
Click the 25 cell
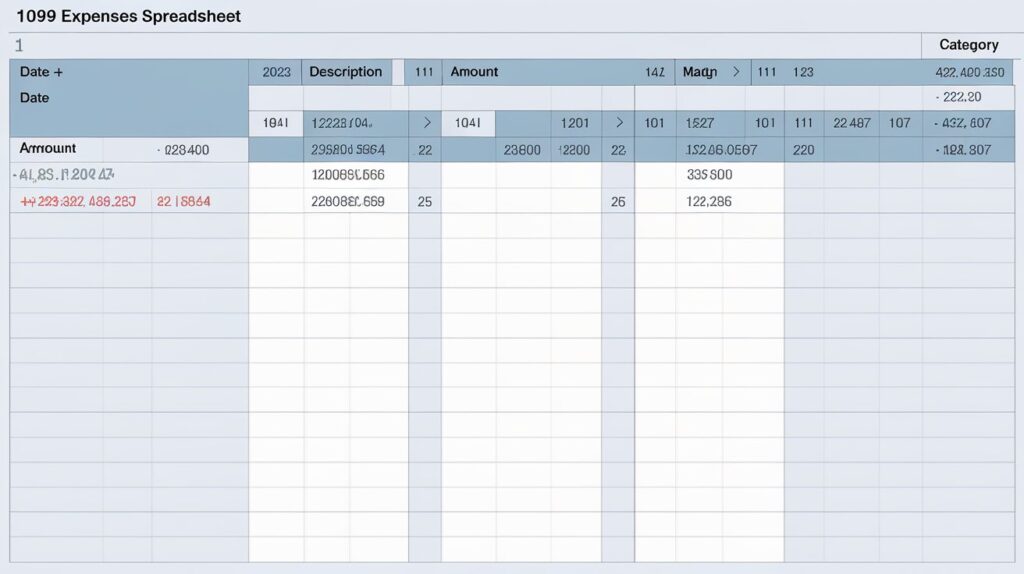(424, 201)
